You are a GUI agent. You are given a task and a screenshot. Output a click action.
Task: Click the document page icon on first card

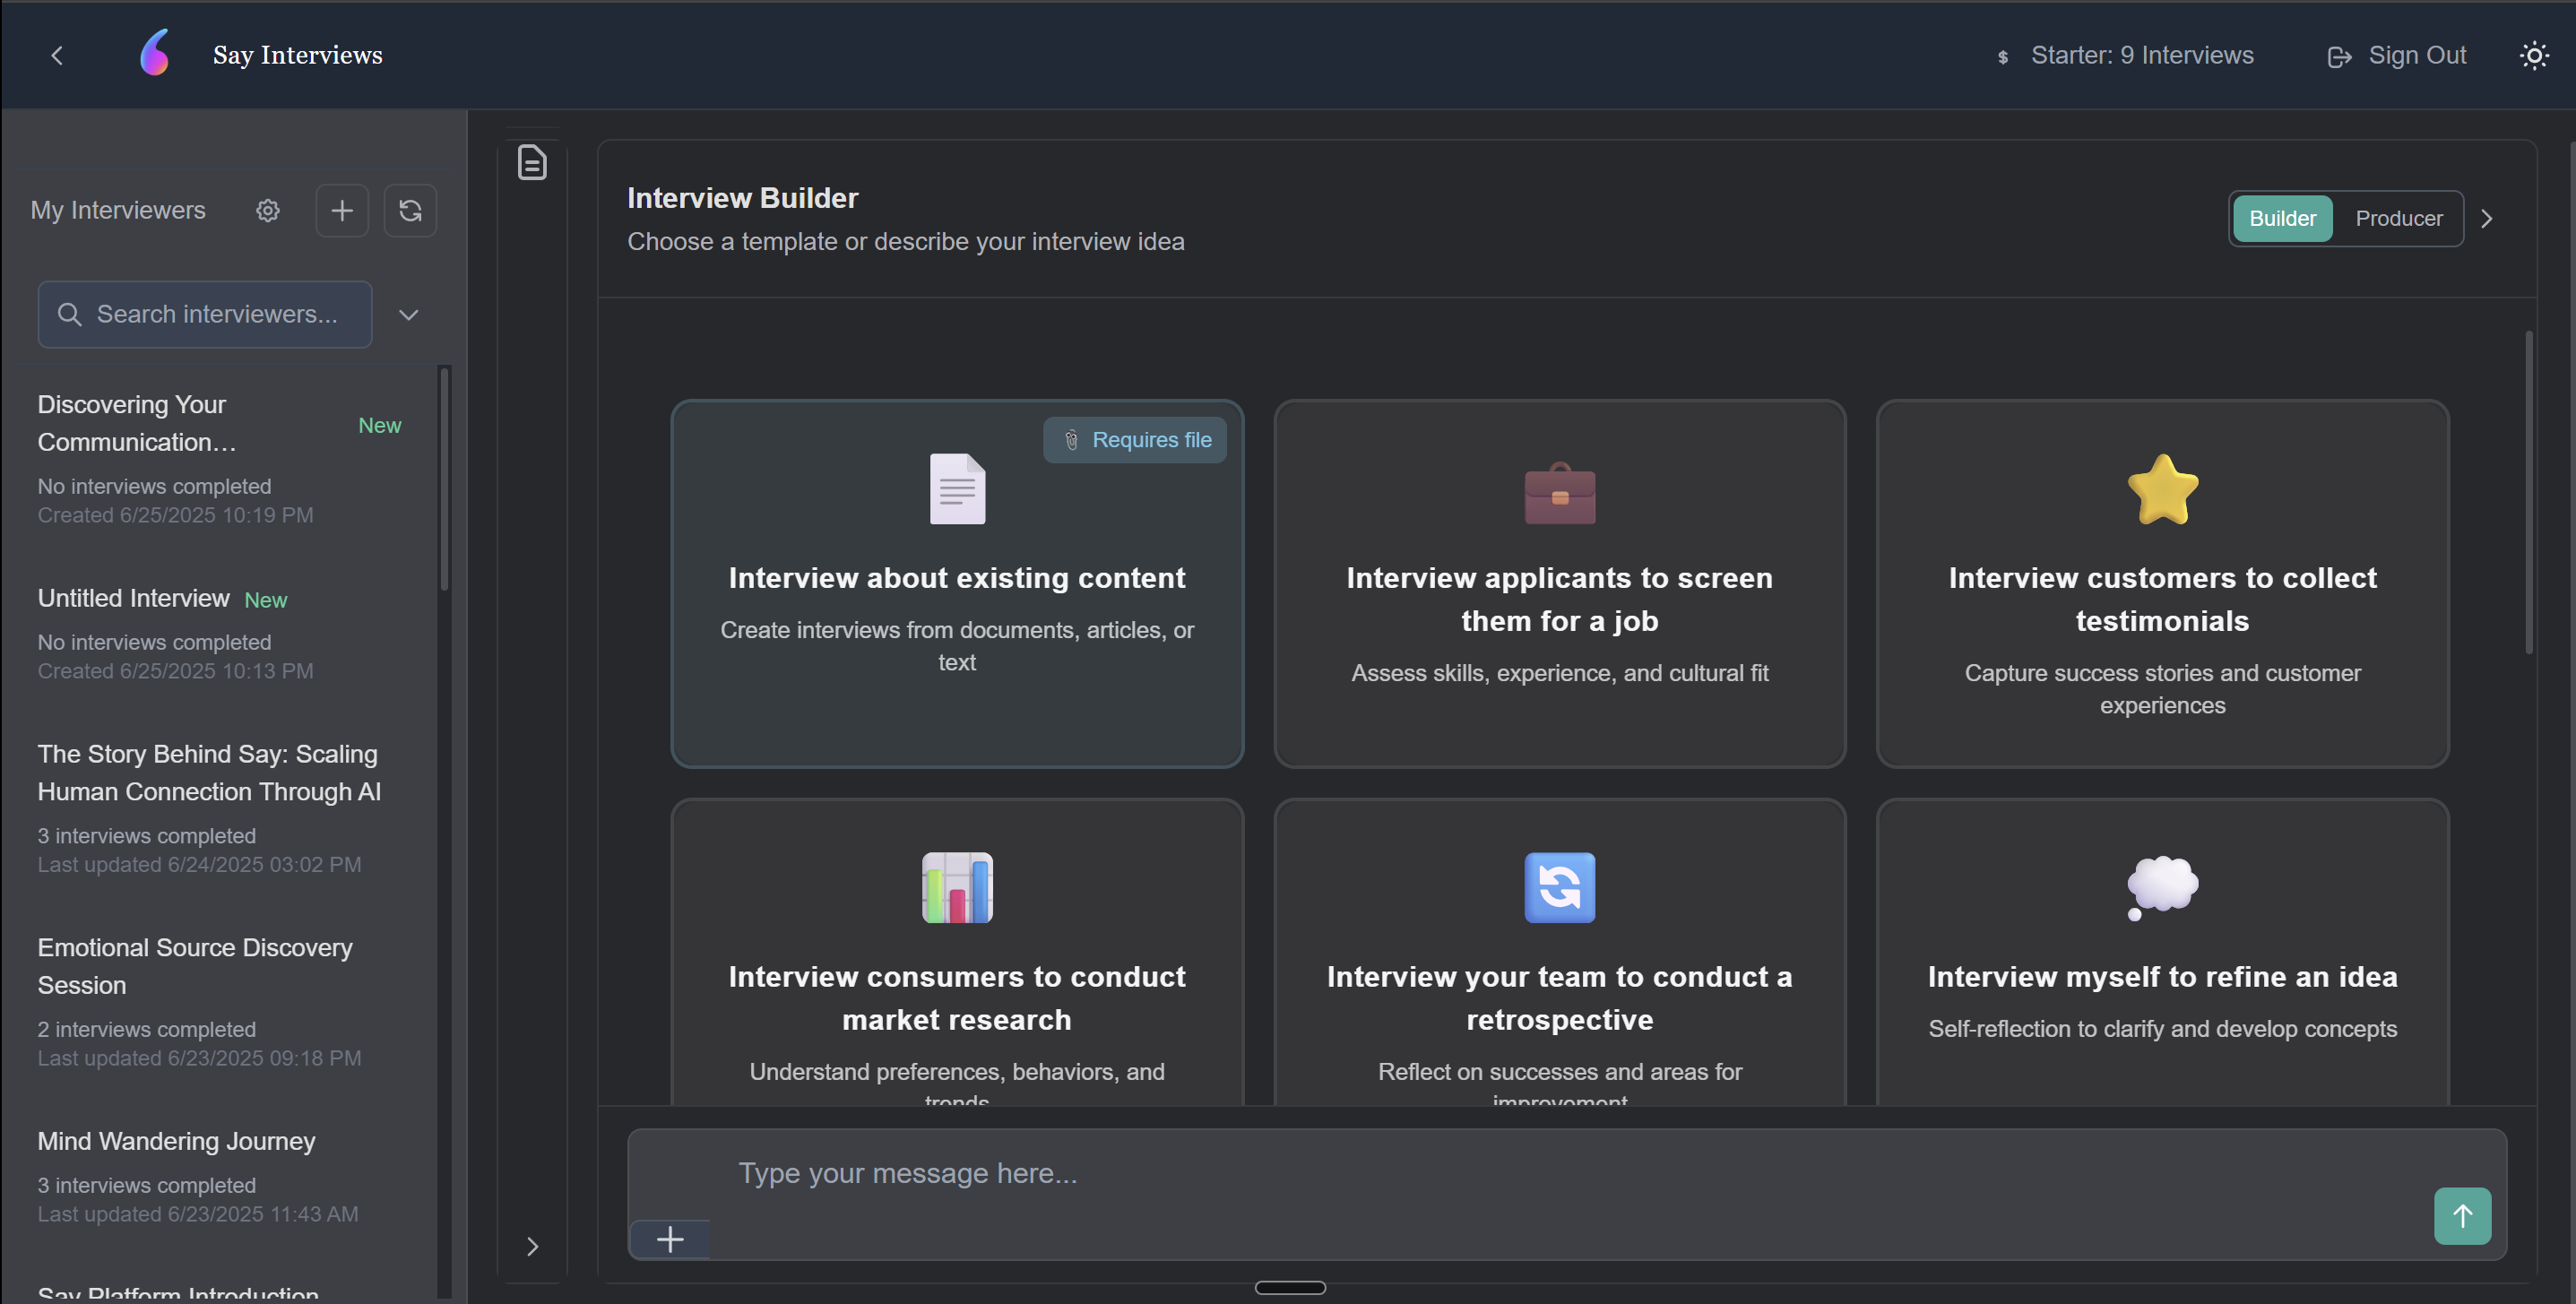click(x=957, y=488)
